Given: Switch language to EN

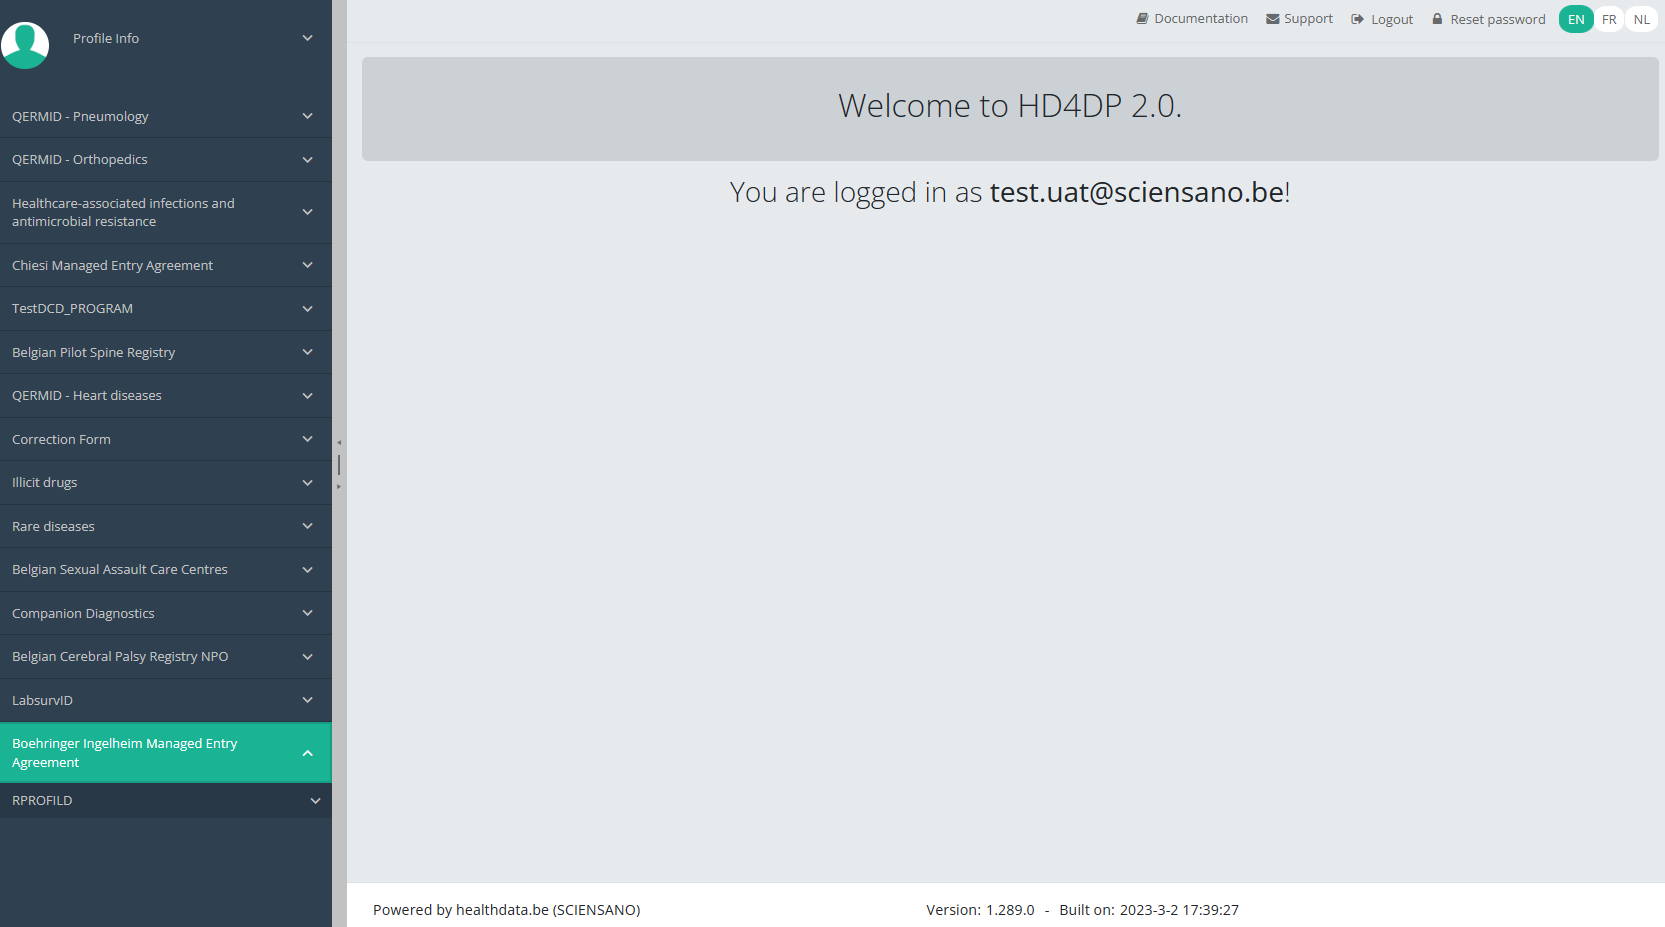Looking at the screenshot, I should pyautogui.click(x=1576, y=20).
